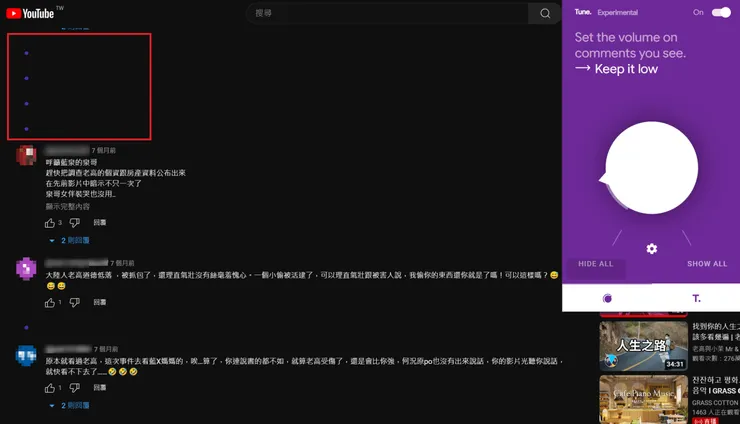Switch off the Tune On toggle
The height and width of the screenshot is (424, 740).
click(721, 12)
